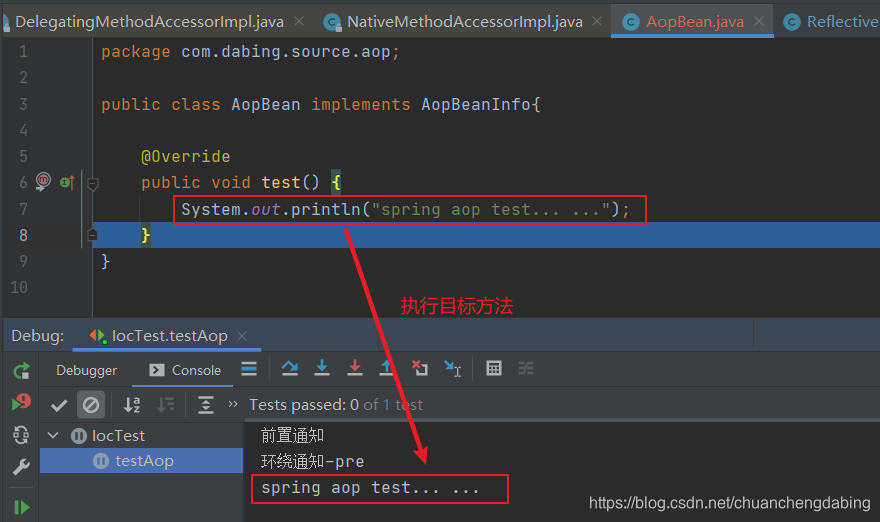The image size is (880, 522).
Task: Click console line '前置通知'
Action: [x=292, y=436]
